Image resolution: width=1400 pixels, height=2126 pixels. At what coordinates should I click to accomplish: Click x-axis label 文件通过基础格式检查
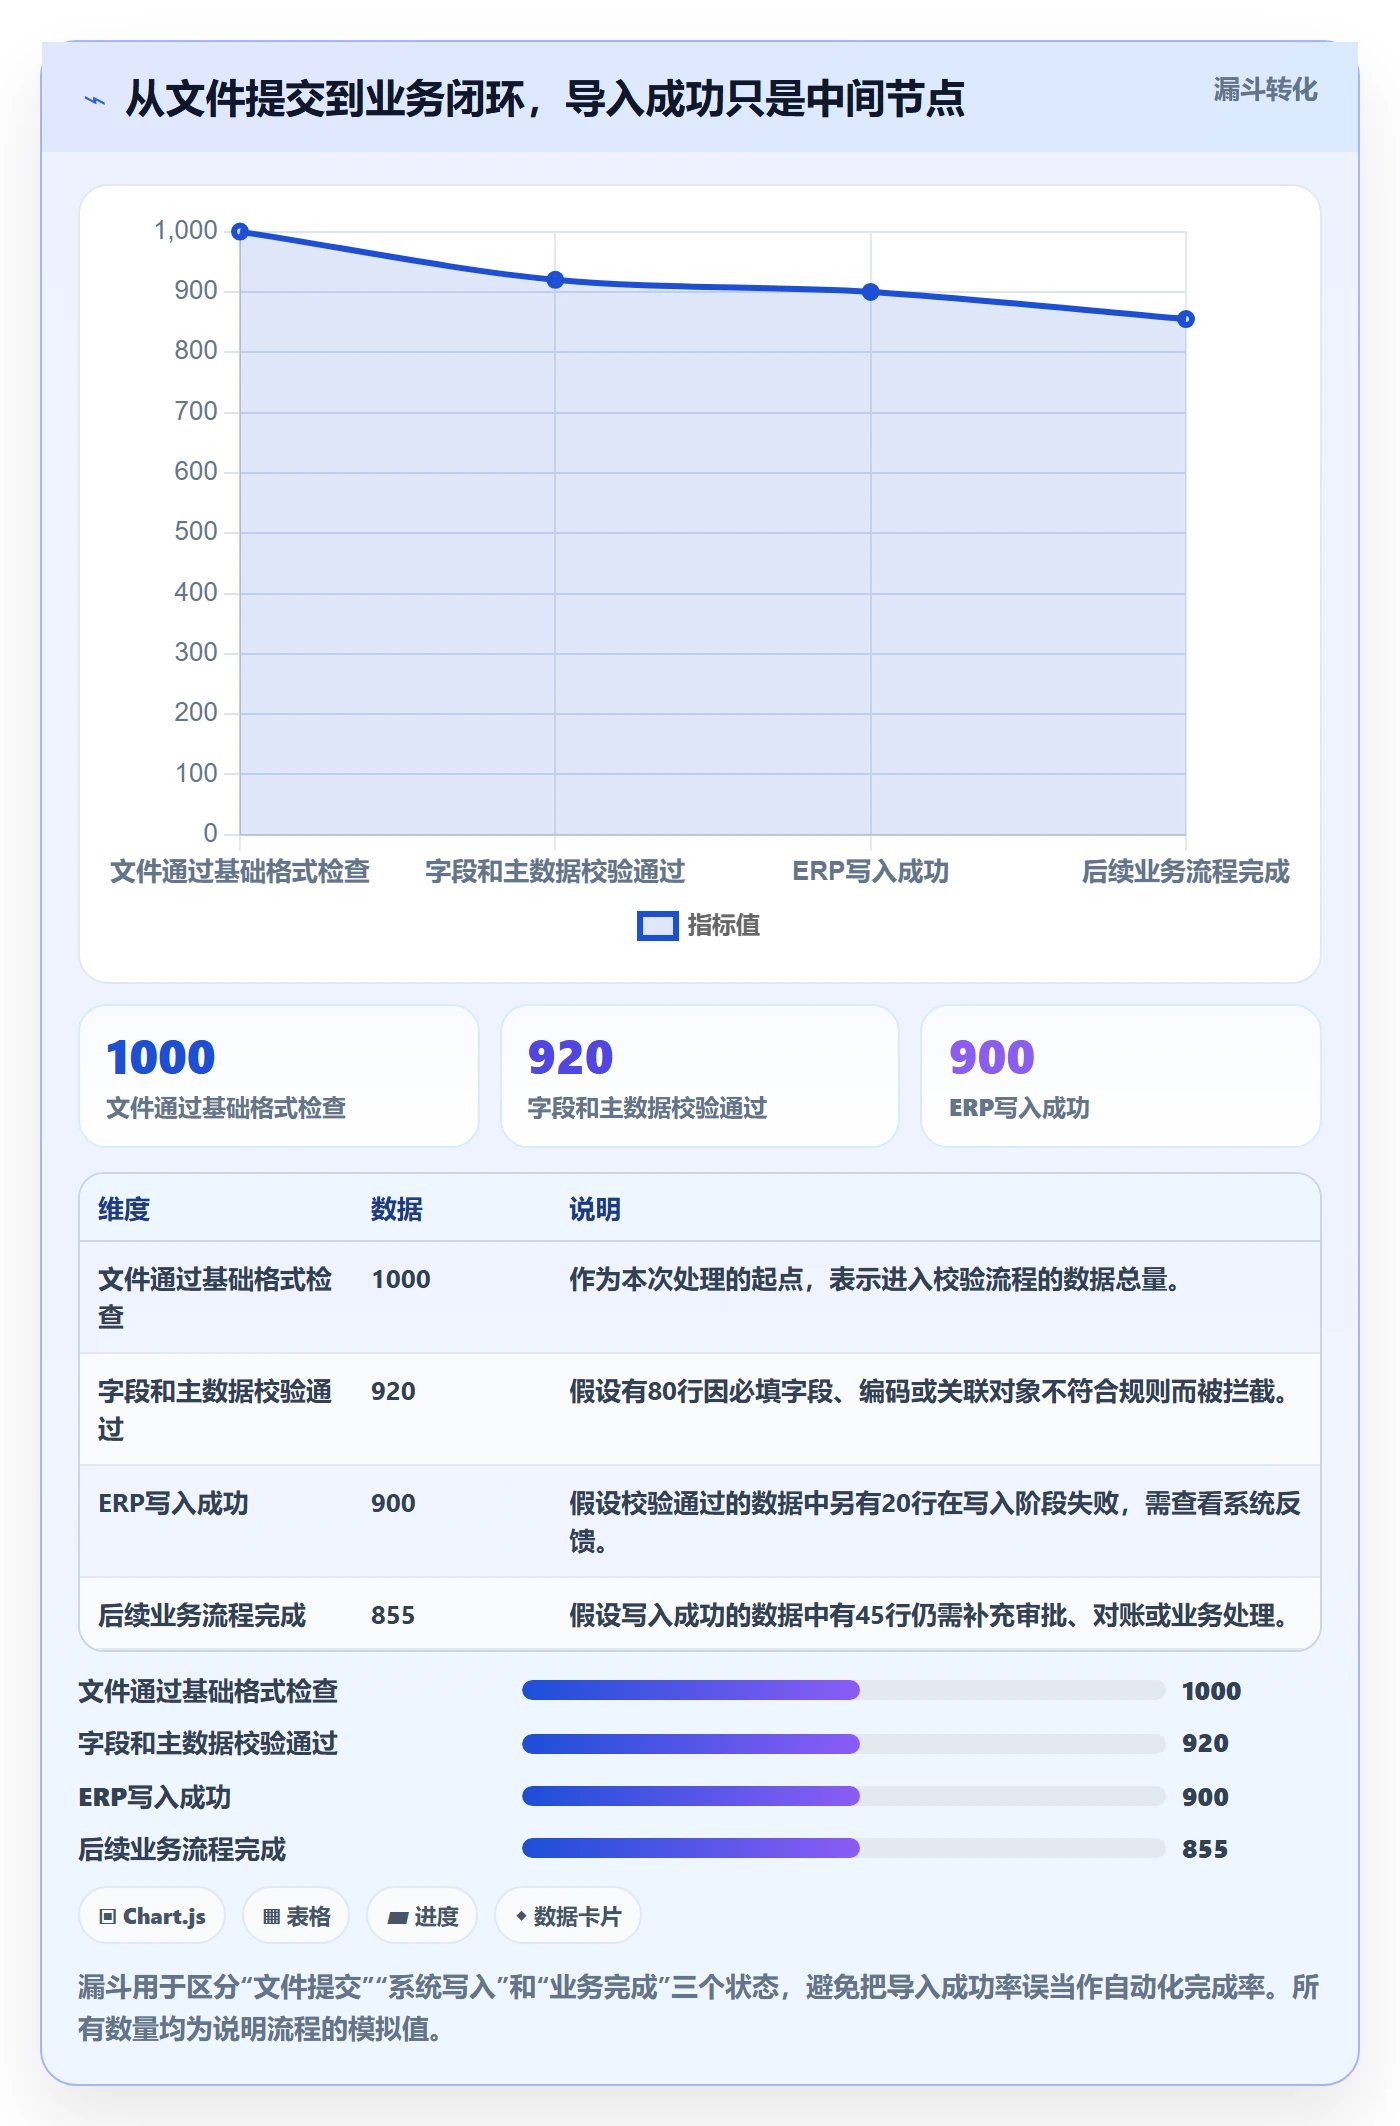point(240,872)
